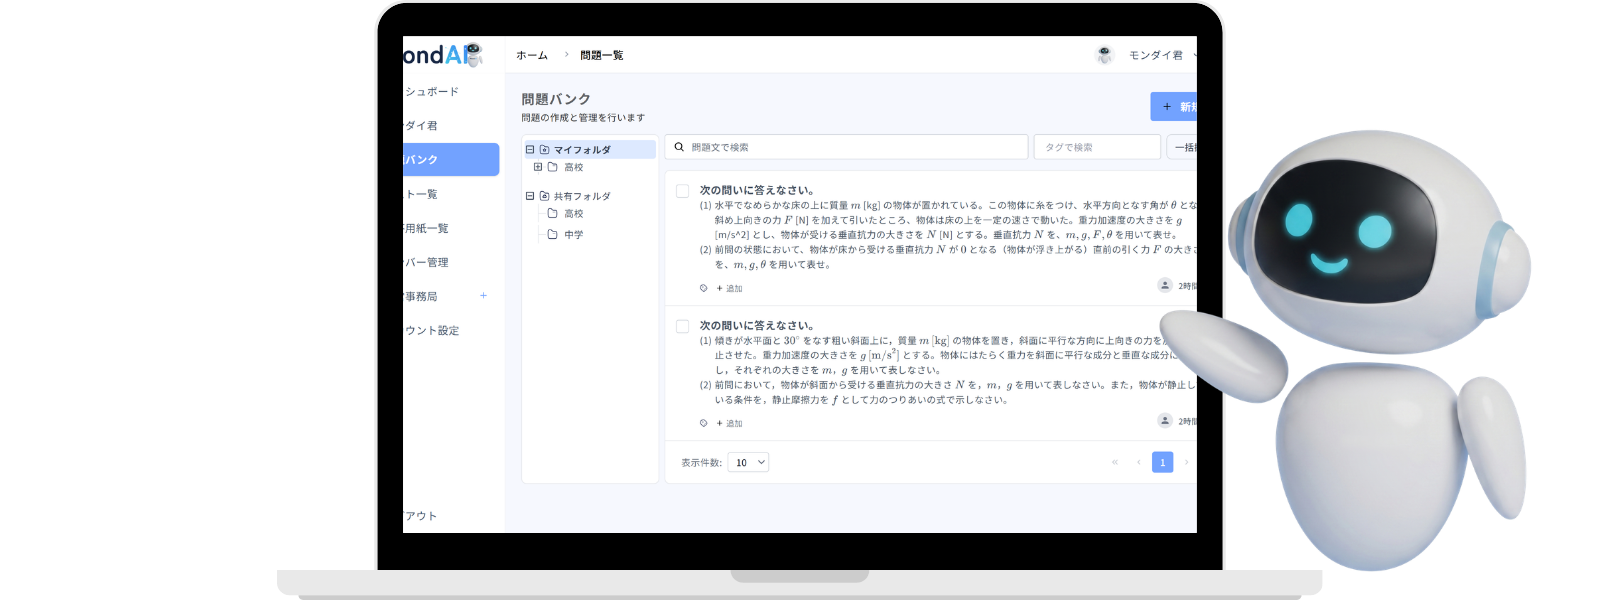Click the 一括 button beside the tag search

[x=1182, y=147]
